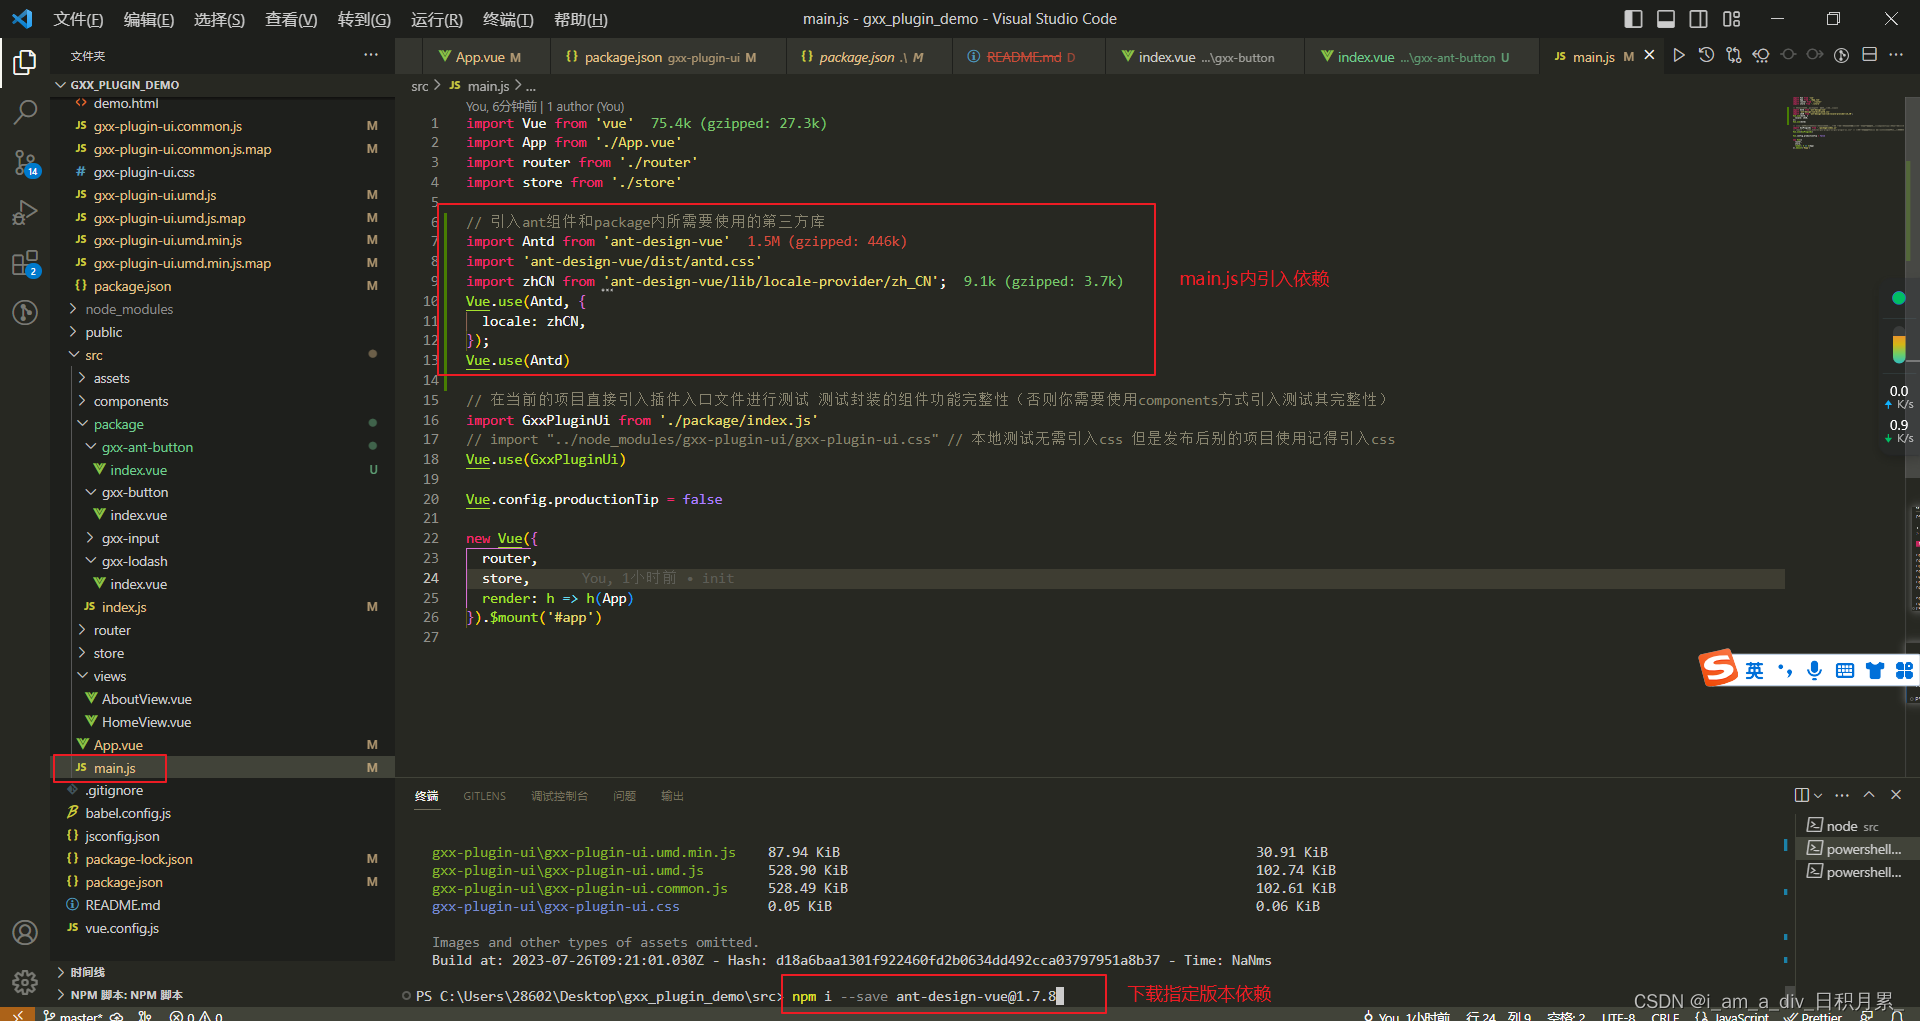
Task: Click Prettier in the status bar
Action: 1813,1016
